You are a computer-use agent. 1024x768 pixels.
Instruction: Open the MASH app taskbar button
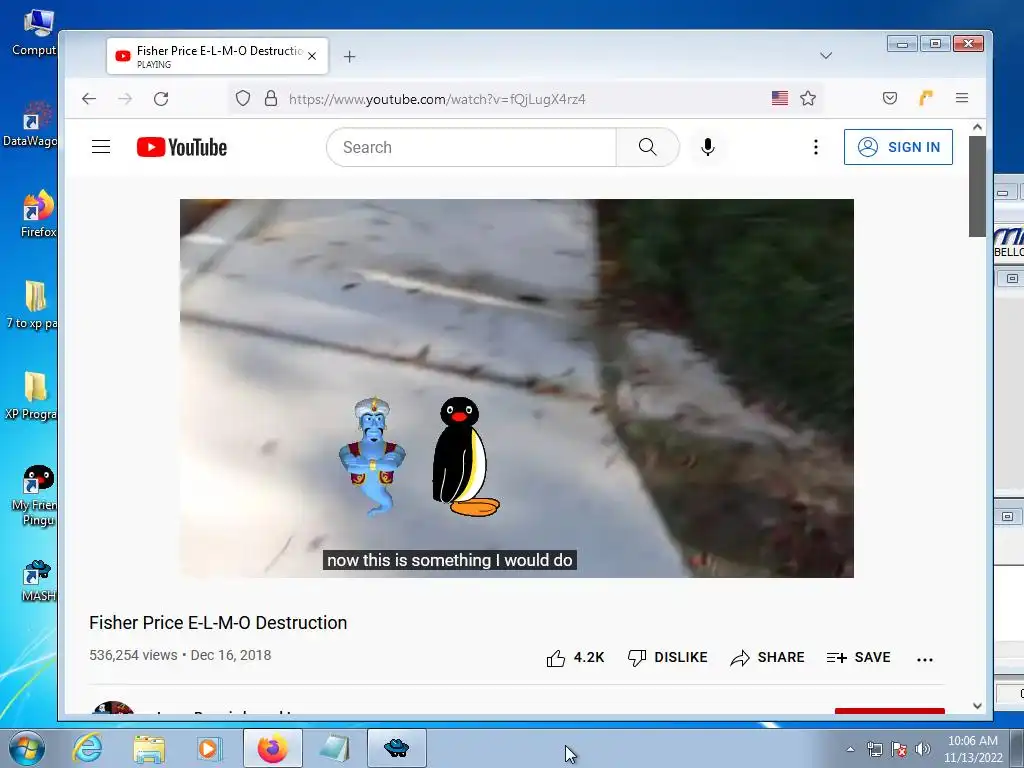tap(396, 748)
